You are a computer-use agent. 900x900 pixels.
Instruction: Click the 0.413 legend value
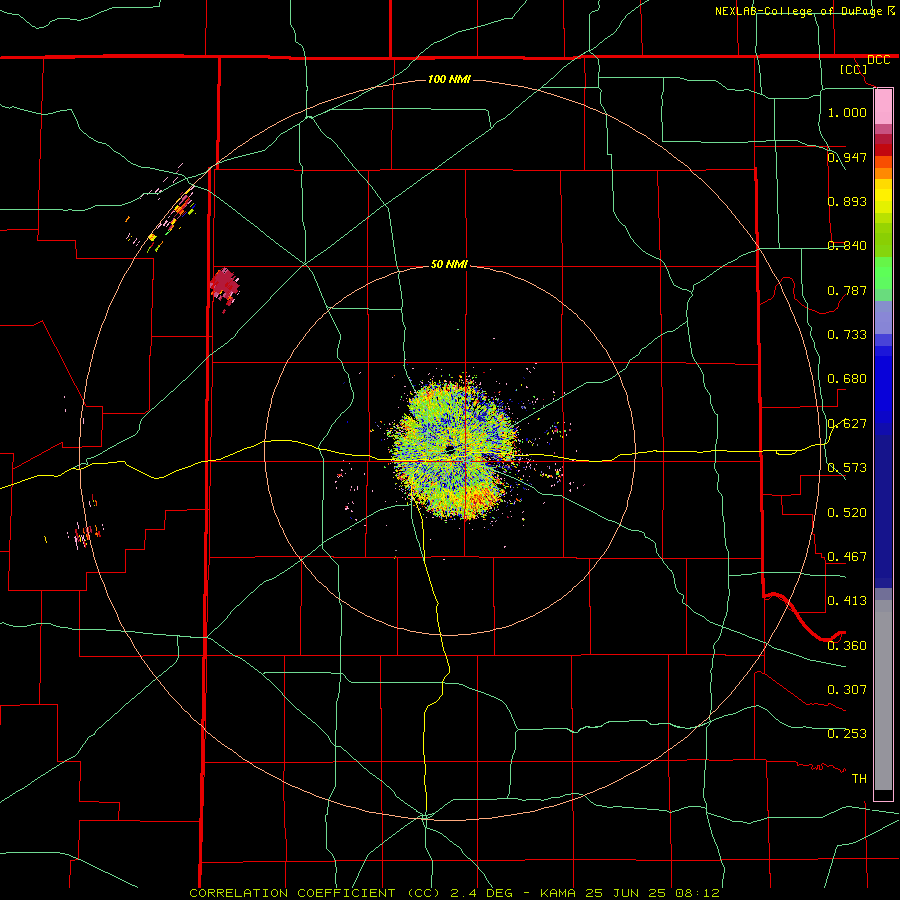pyautogui.click(x=847, y=600)
